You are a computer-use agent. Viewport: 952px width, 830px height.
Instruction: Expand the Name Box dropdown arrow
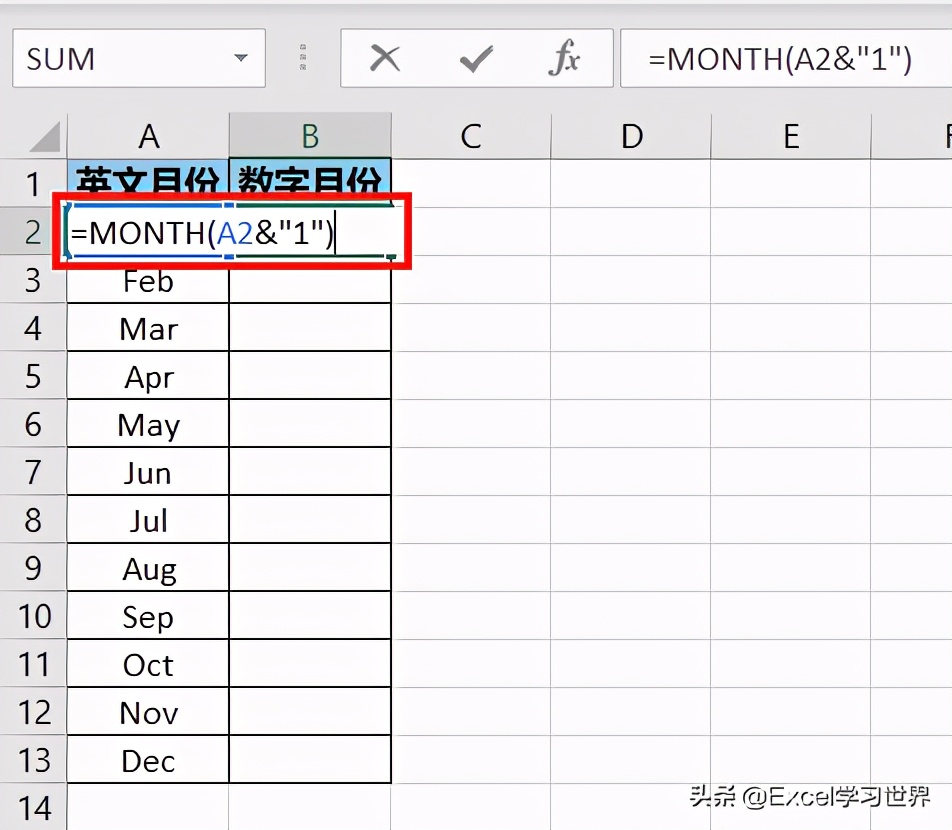point(241,58)
